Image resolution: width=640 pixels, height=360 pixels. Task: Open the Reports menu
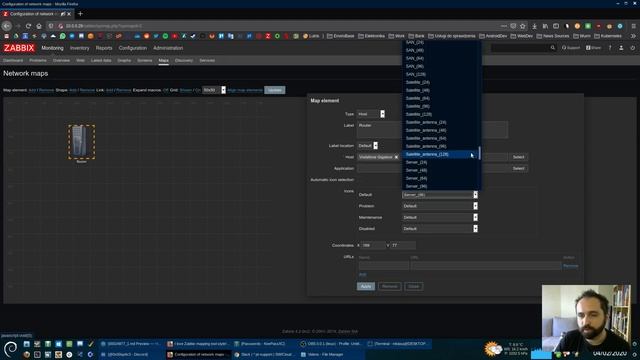coord(104,48)
